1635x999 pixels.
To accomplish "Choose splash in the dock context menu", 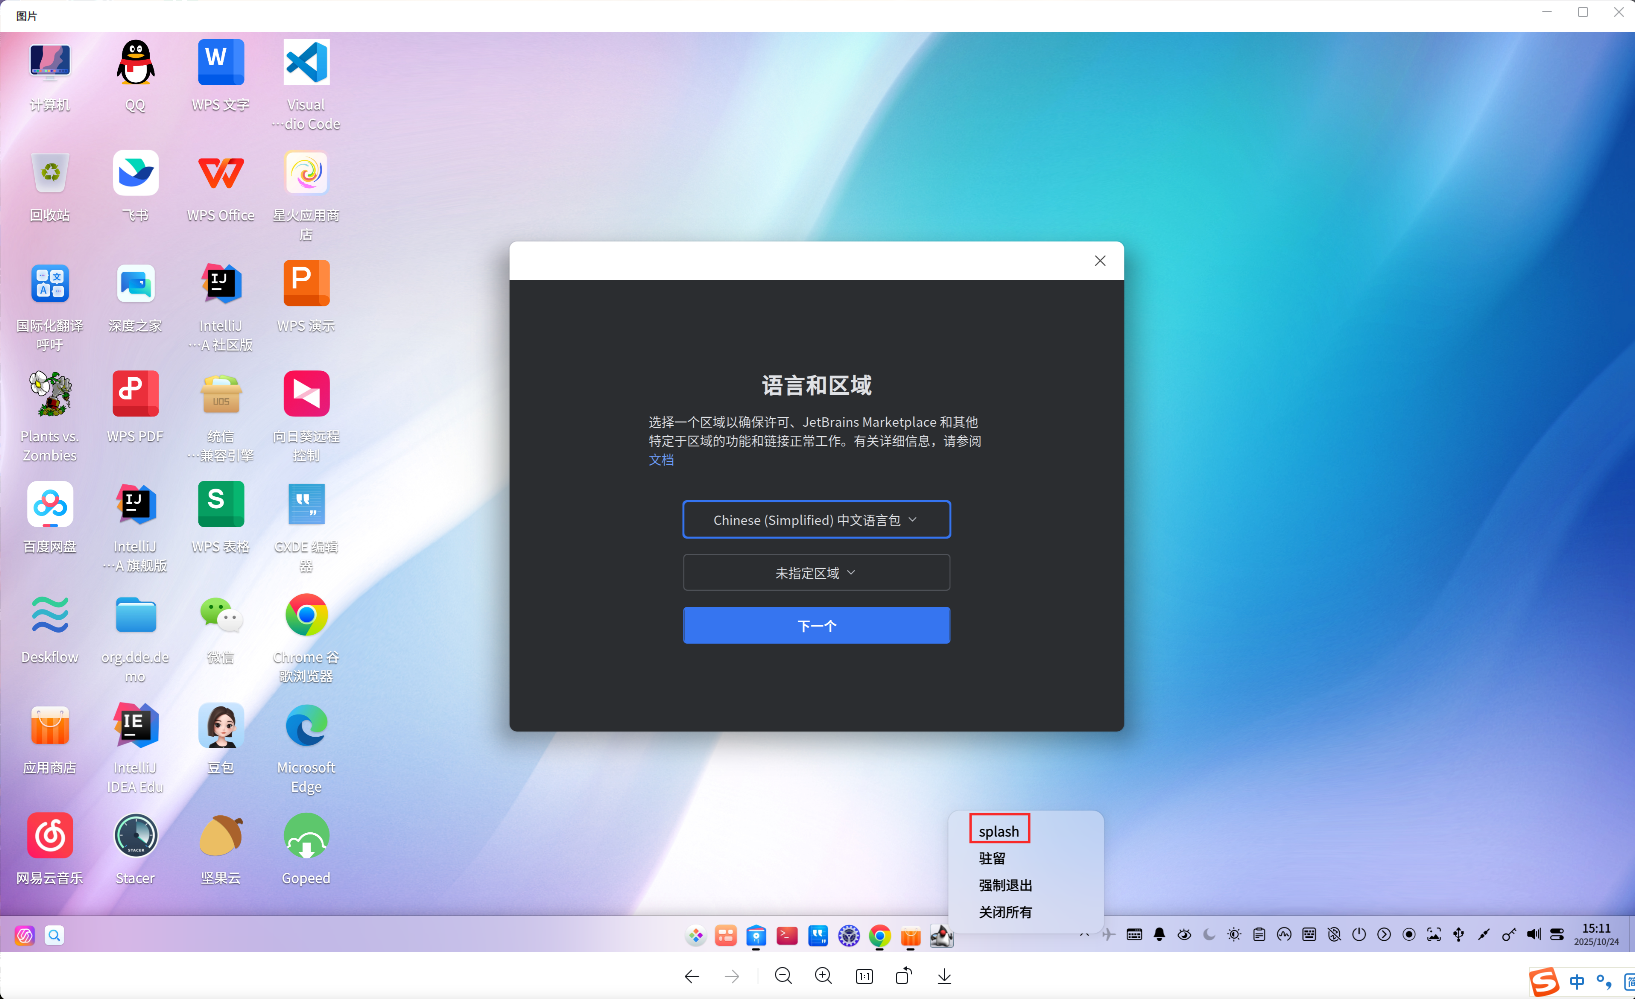I will 999,831.
